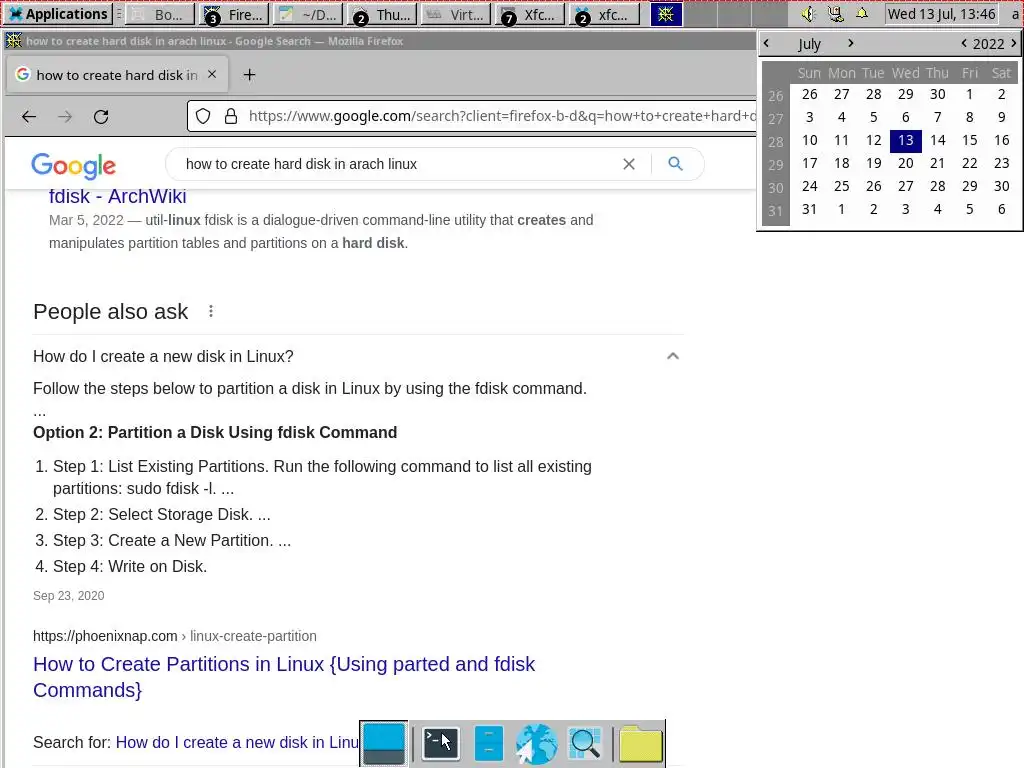Click the browser address bar URL

click(502, 116)
